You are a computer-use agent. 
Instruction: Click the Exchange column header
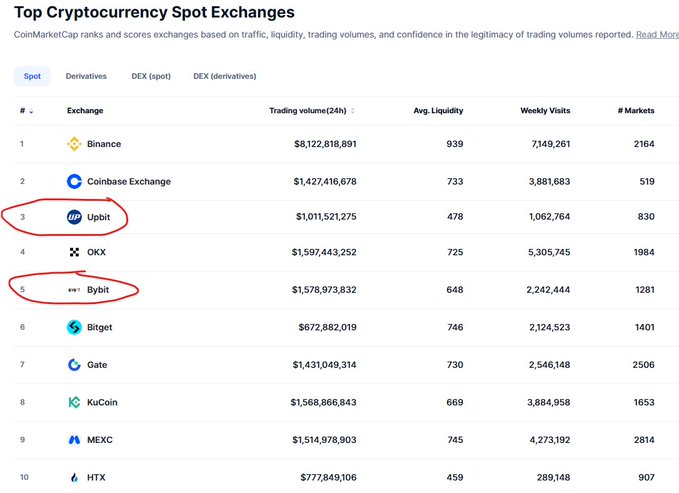(85, 110)
